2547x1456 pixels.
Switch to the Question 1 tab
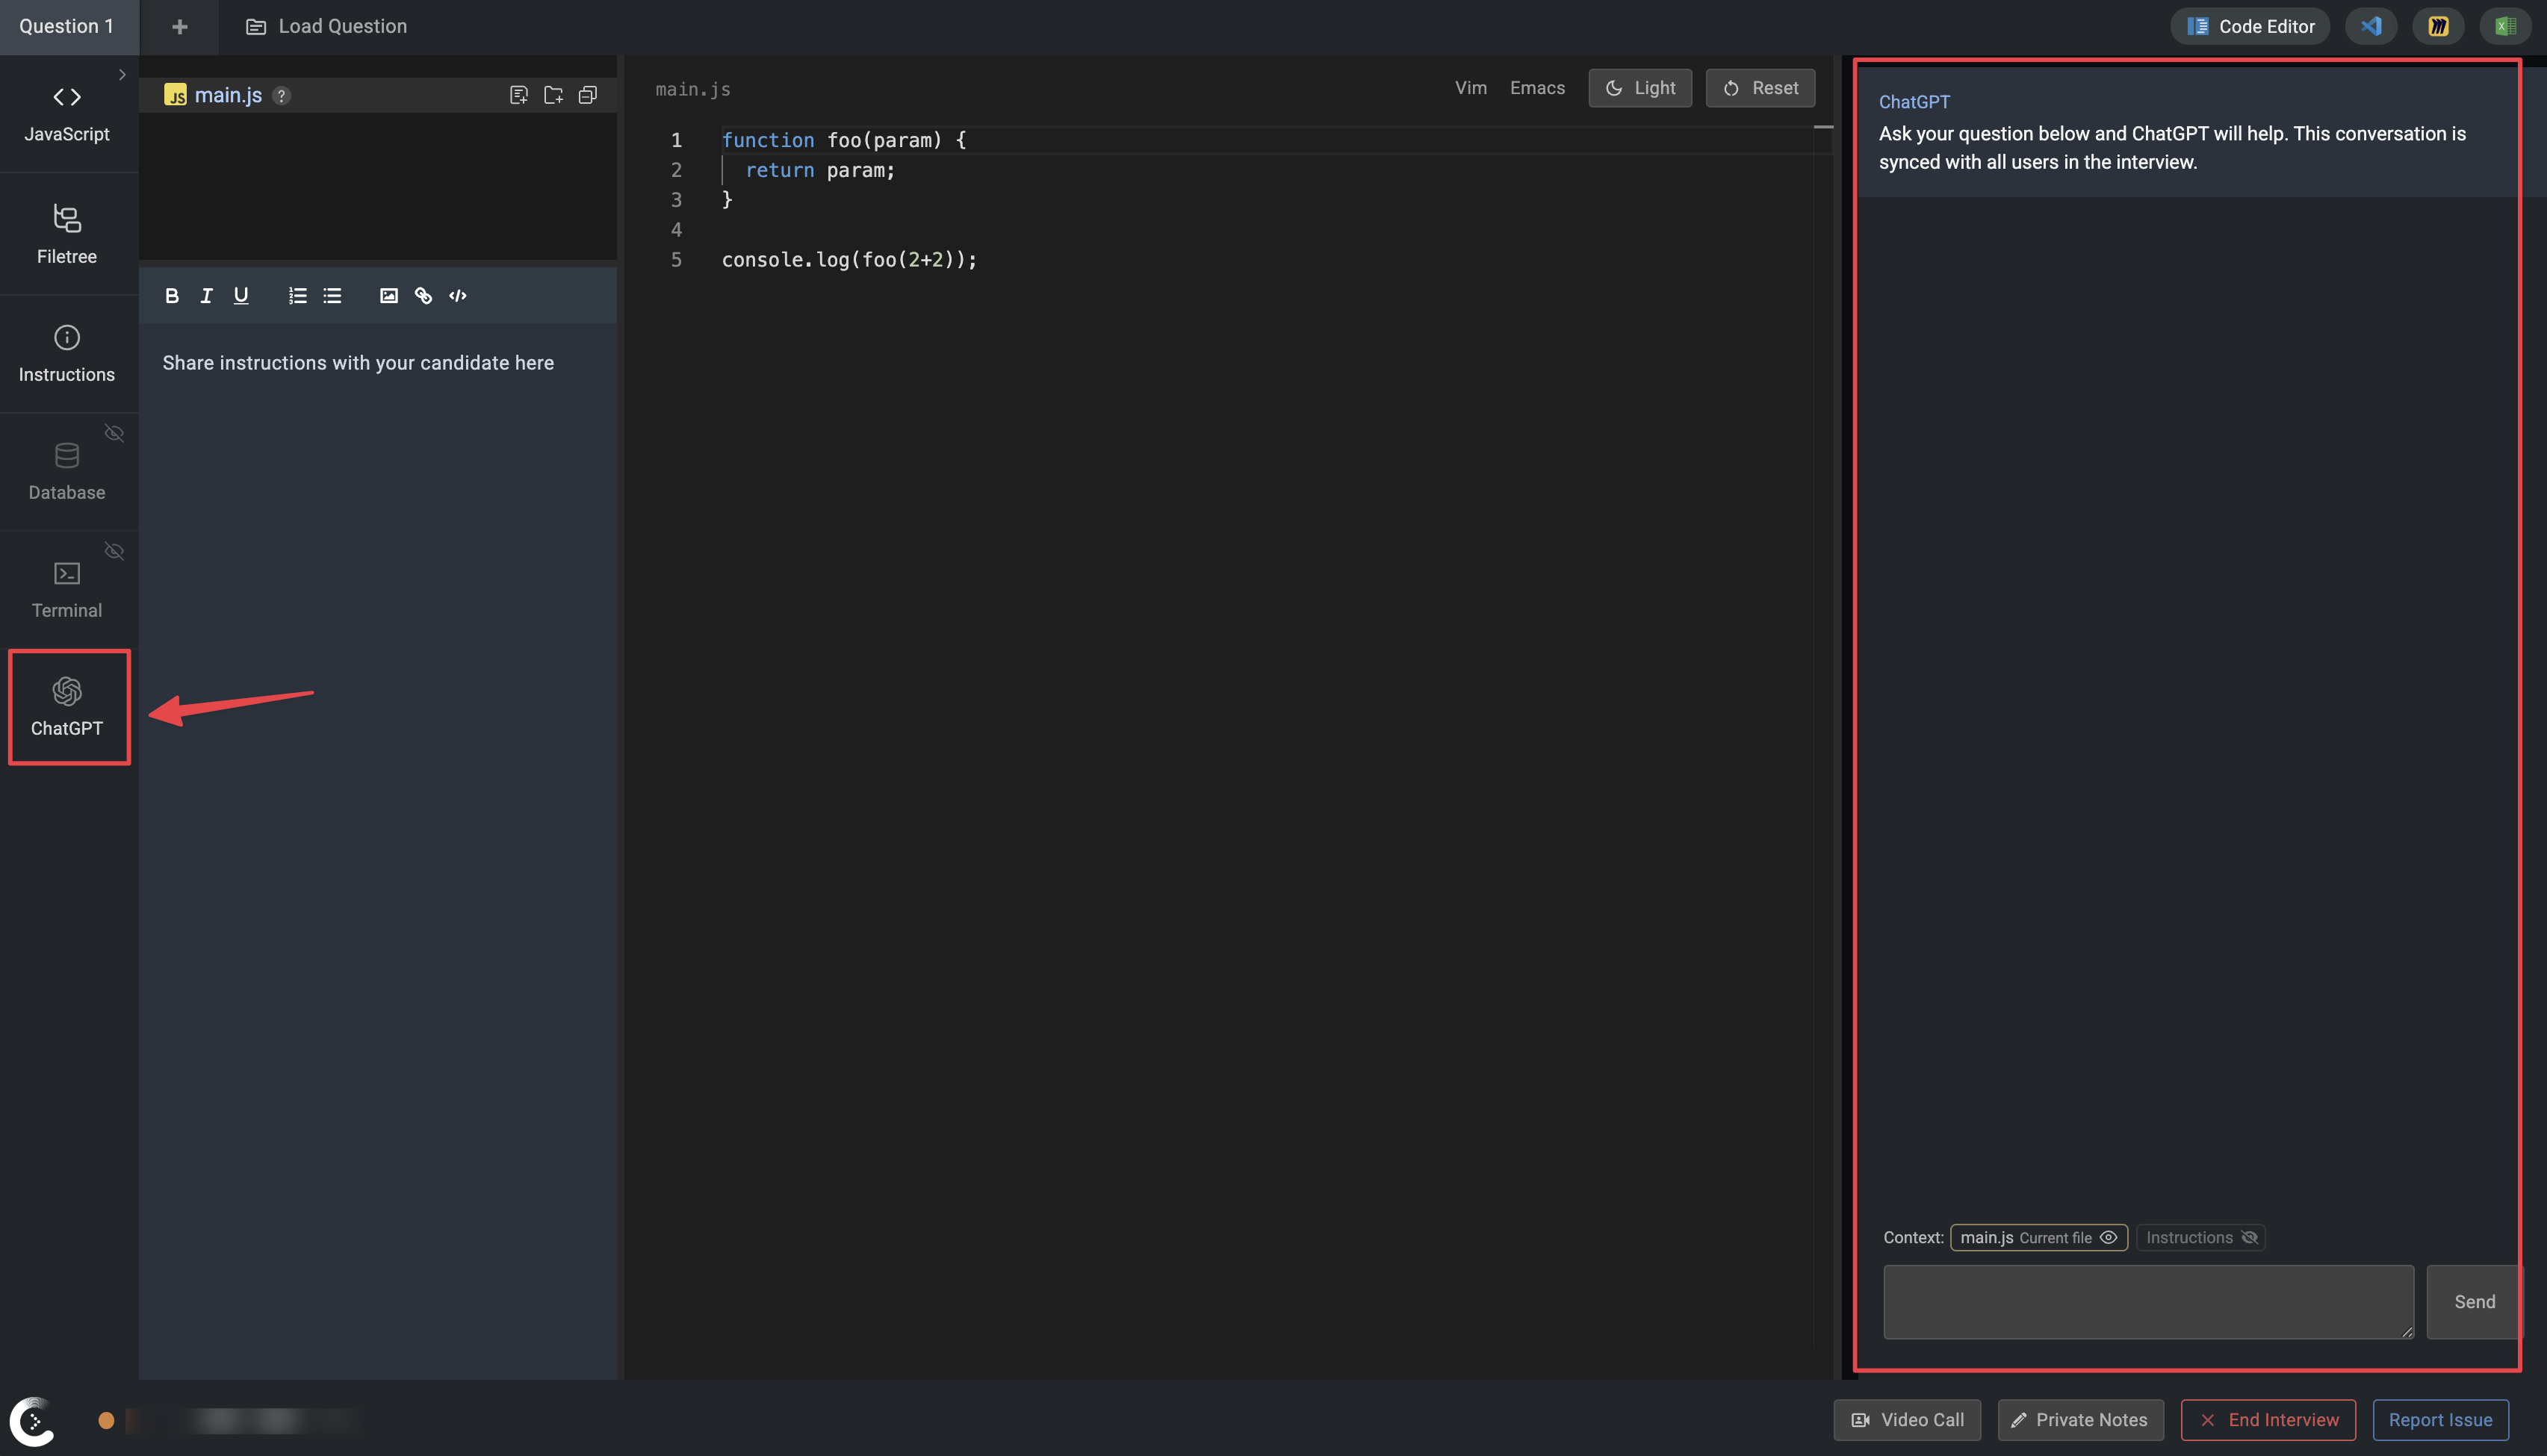pos(67,27)
